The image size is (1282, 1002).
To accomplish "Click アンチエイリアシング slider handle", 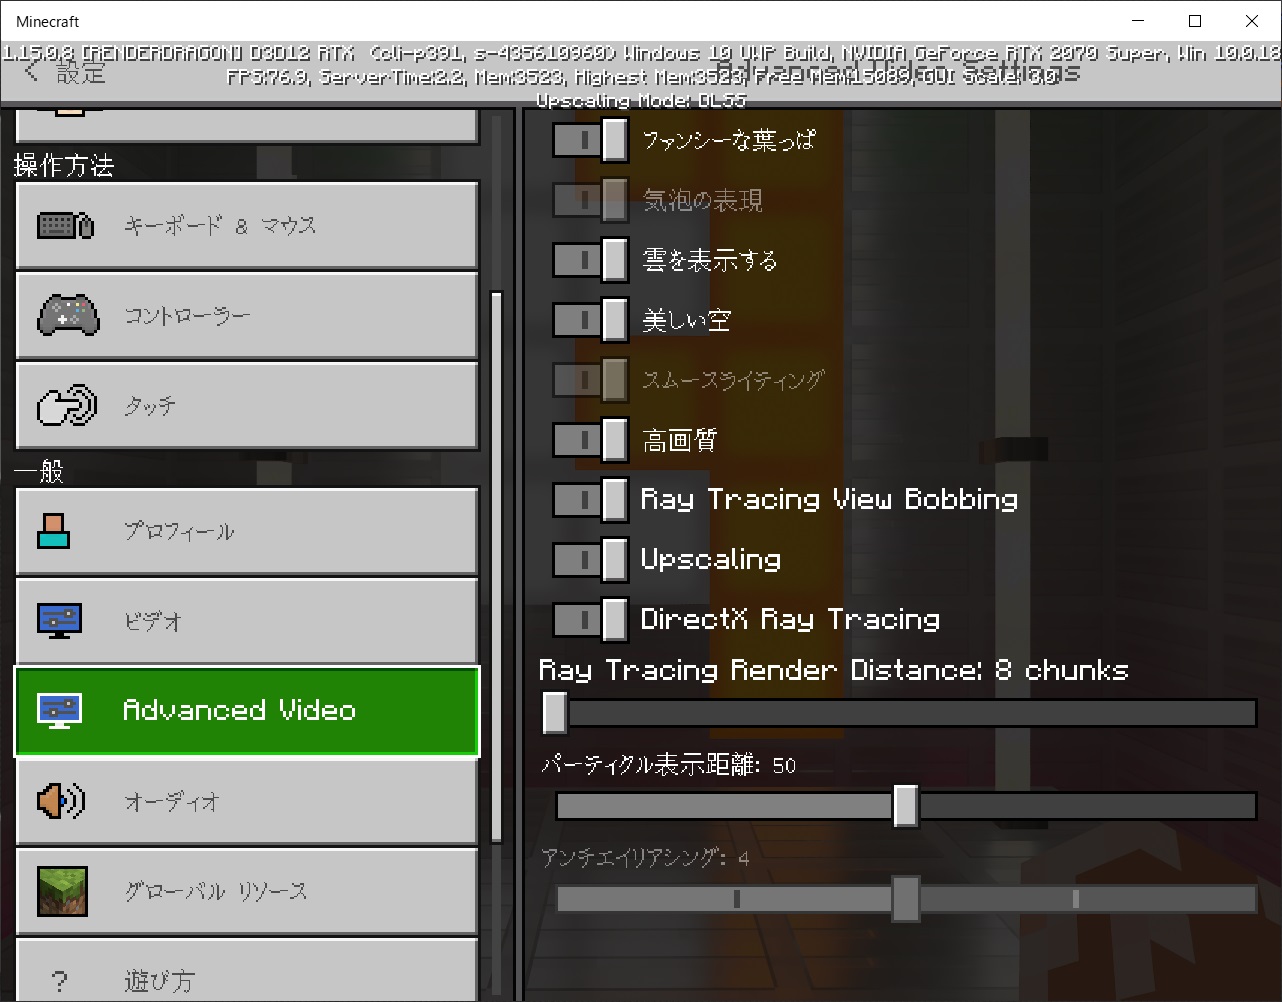I will click(905, 898).
